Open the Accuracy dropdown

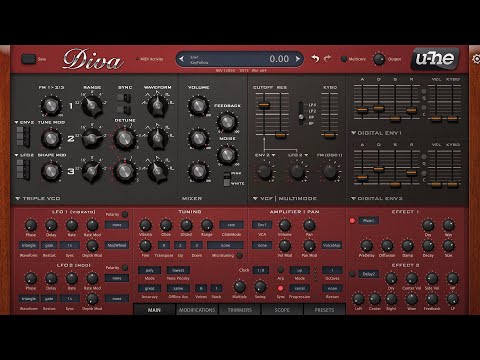coord(149,288)
